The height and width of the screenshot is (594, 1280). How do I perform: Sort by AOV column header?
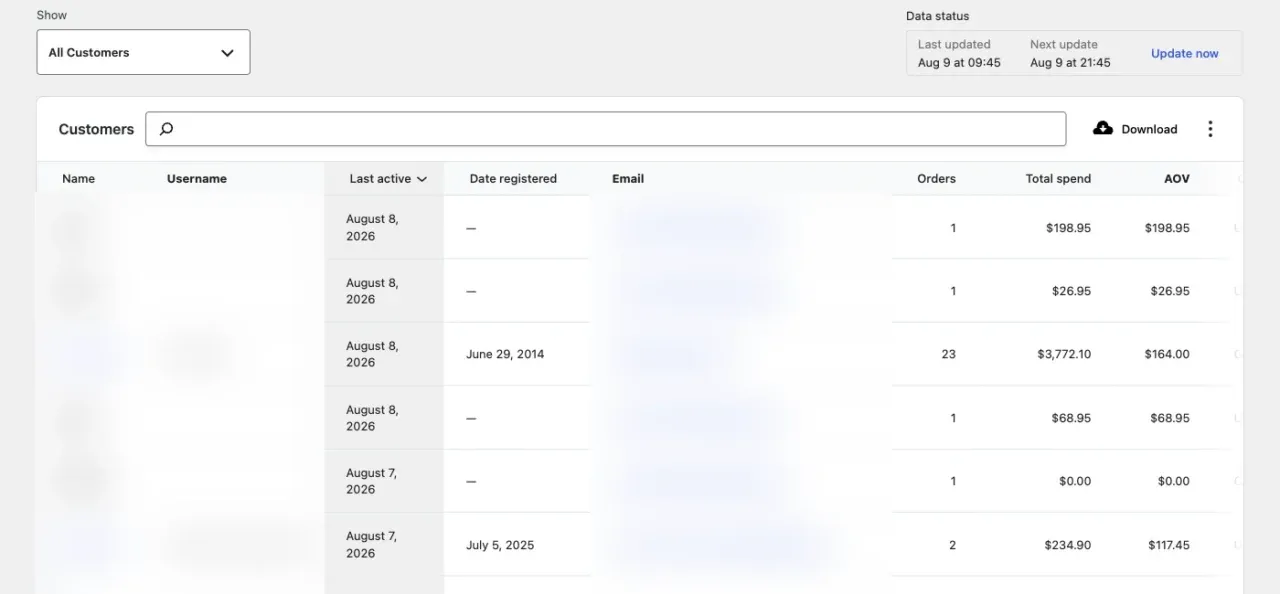[1177, 179]
